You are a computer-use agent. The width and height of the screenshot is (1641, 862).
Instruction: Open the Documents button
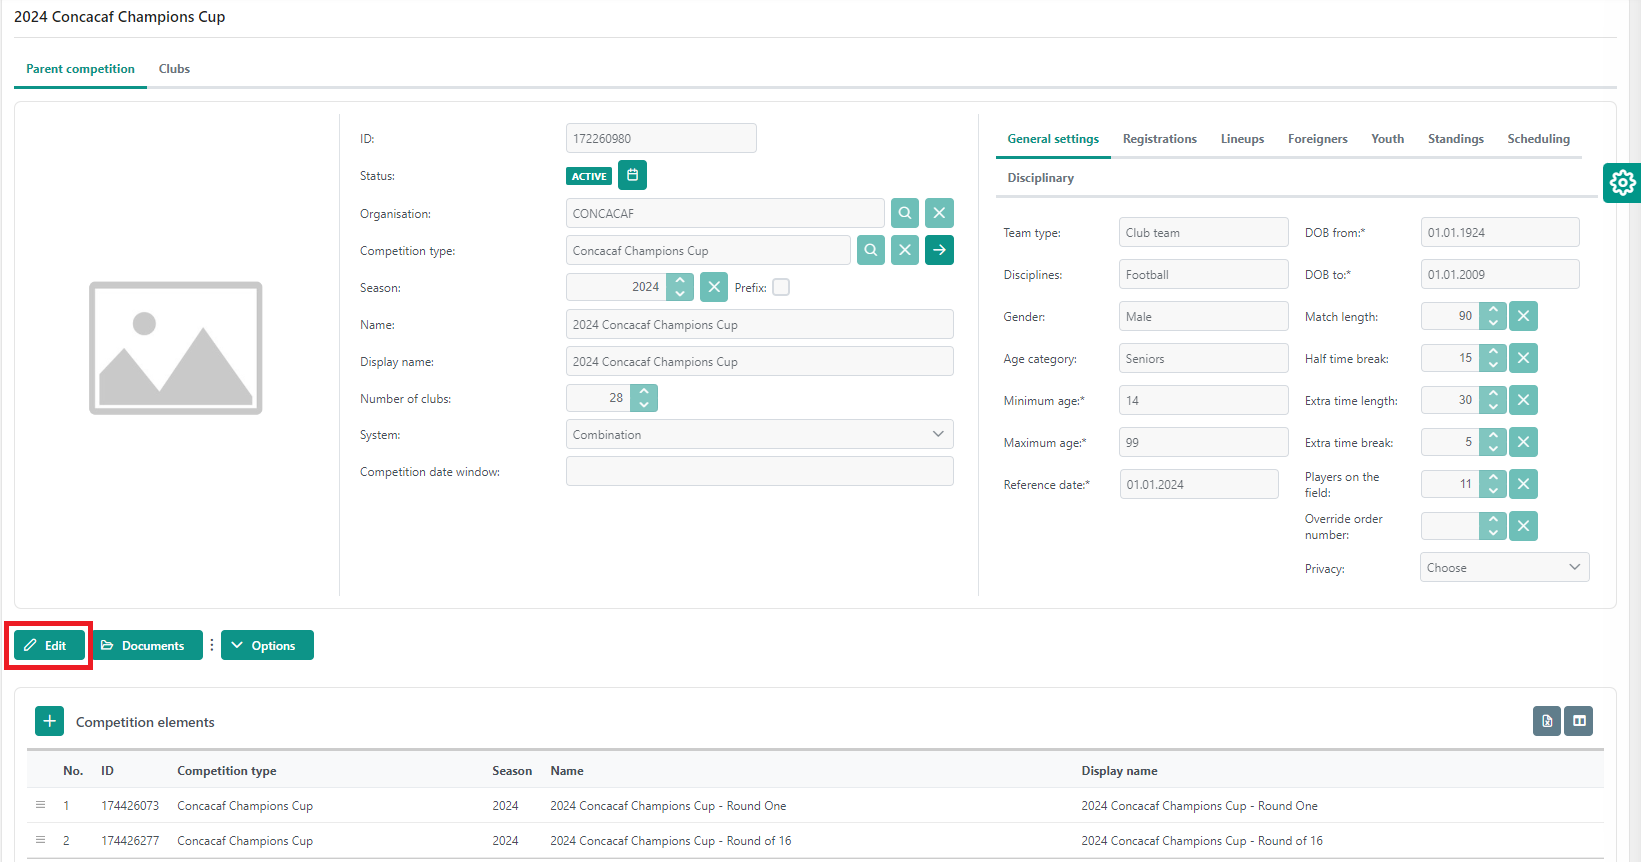(x=147, y=645)
